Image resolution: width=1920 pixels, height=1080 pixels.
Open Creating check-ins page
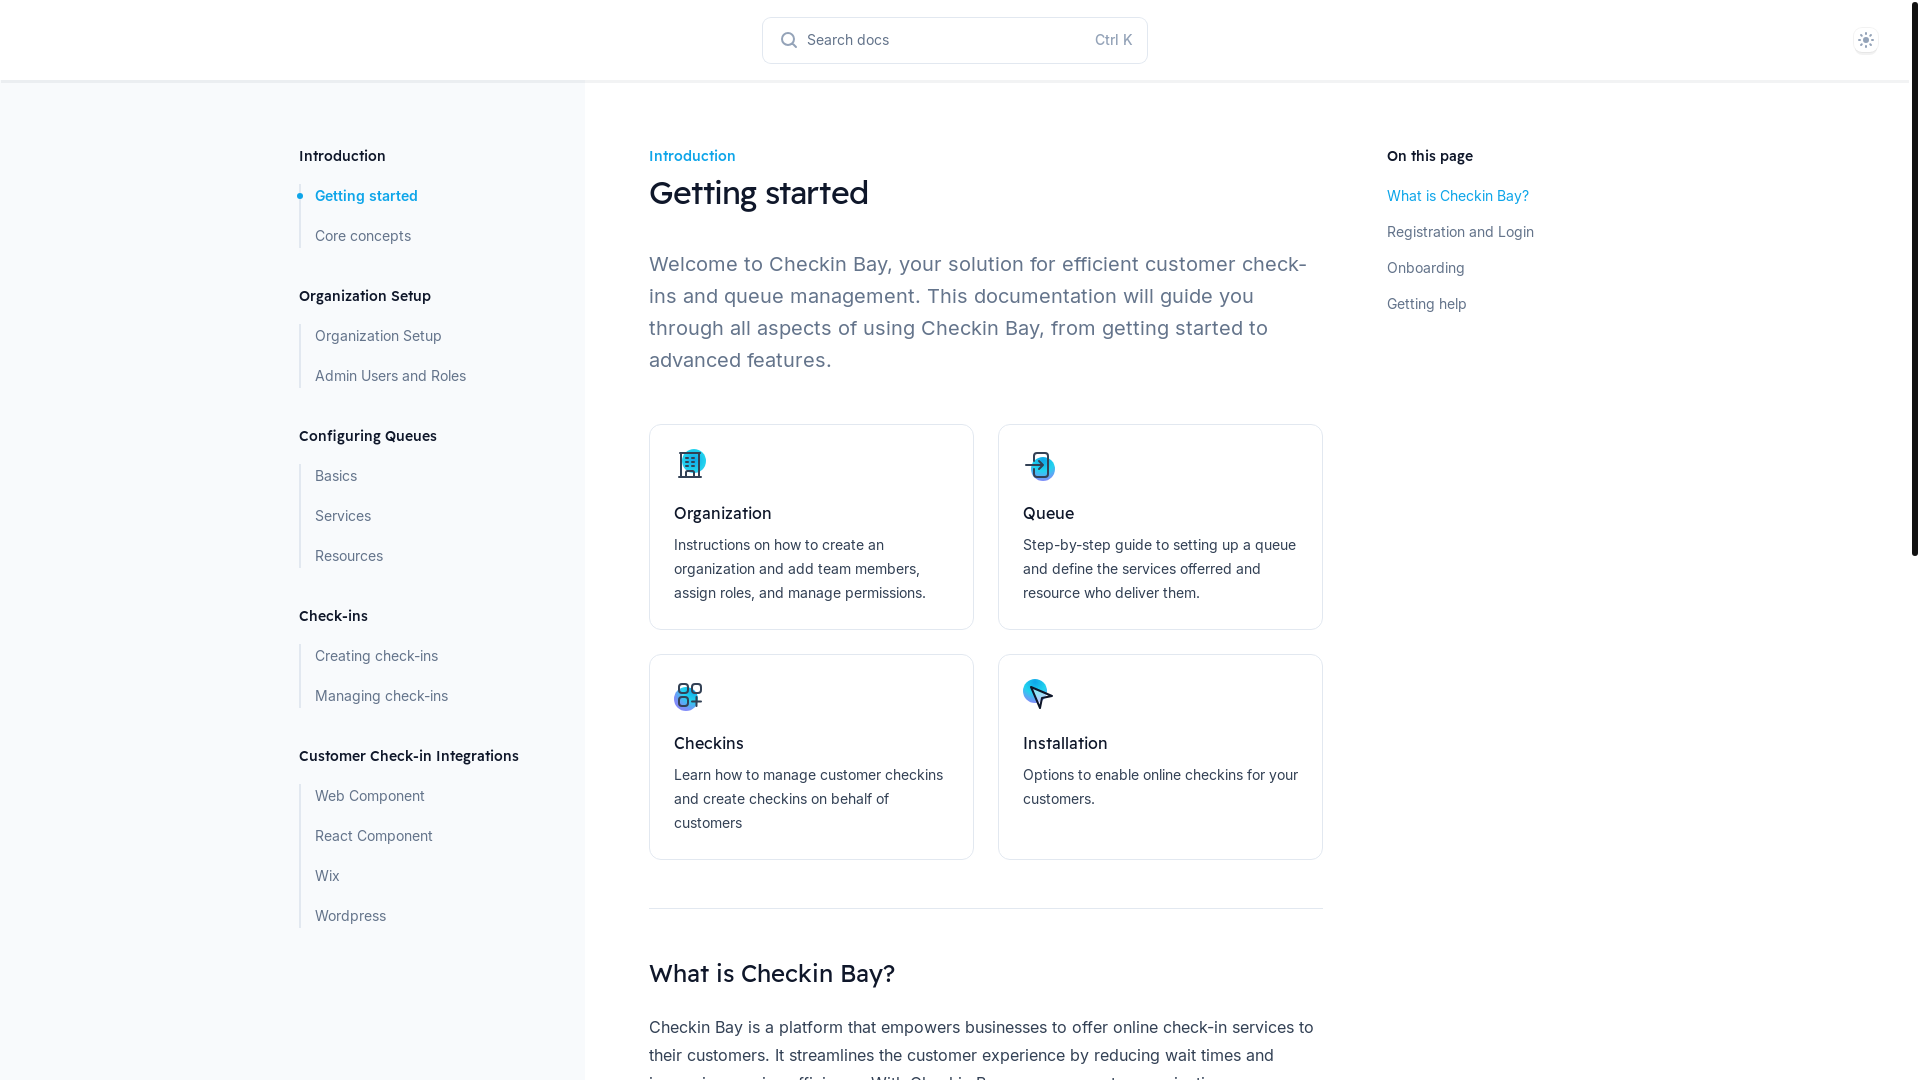coord(376,656)
